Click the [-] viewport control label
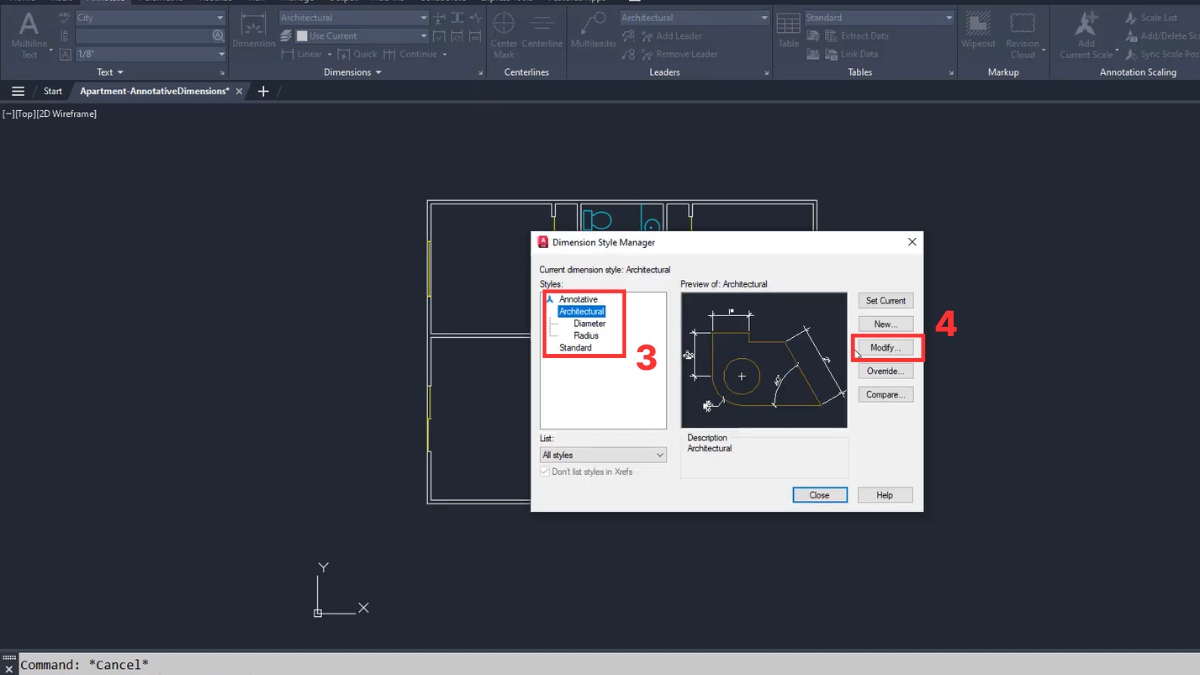This screenshot has width=1200, height=675. point(8,114)
